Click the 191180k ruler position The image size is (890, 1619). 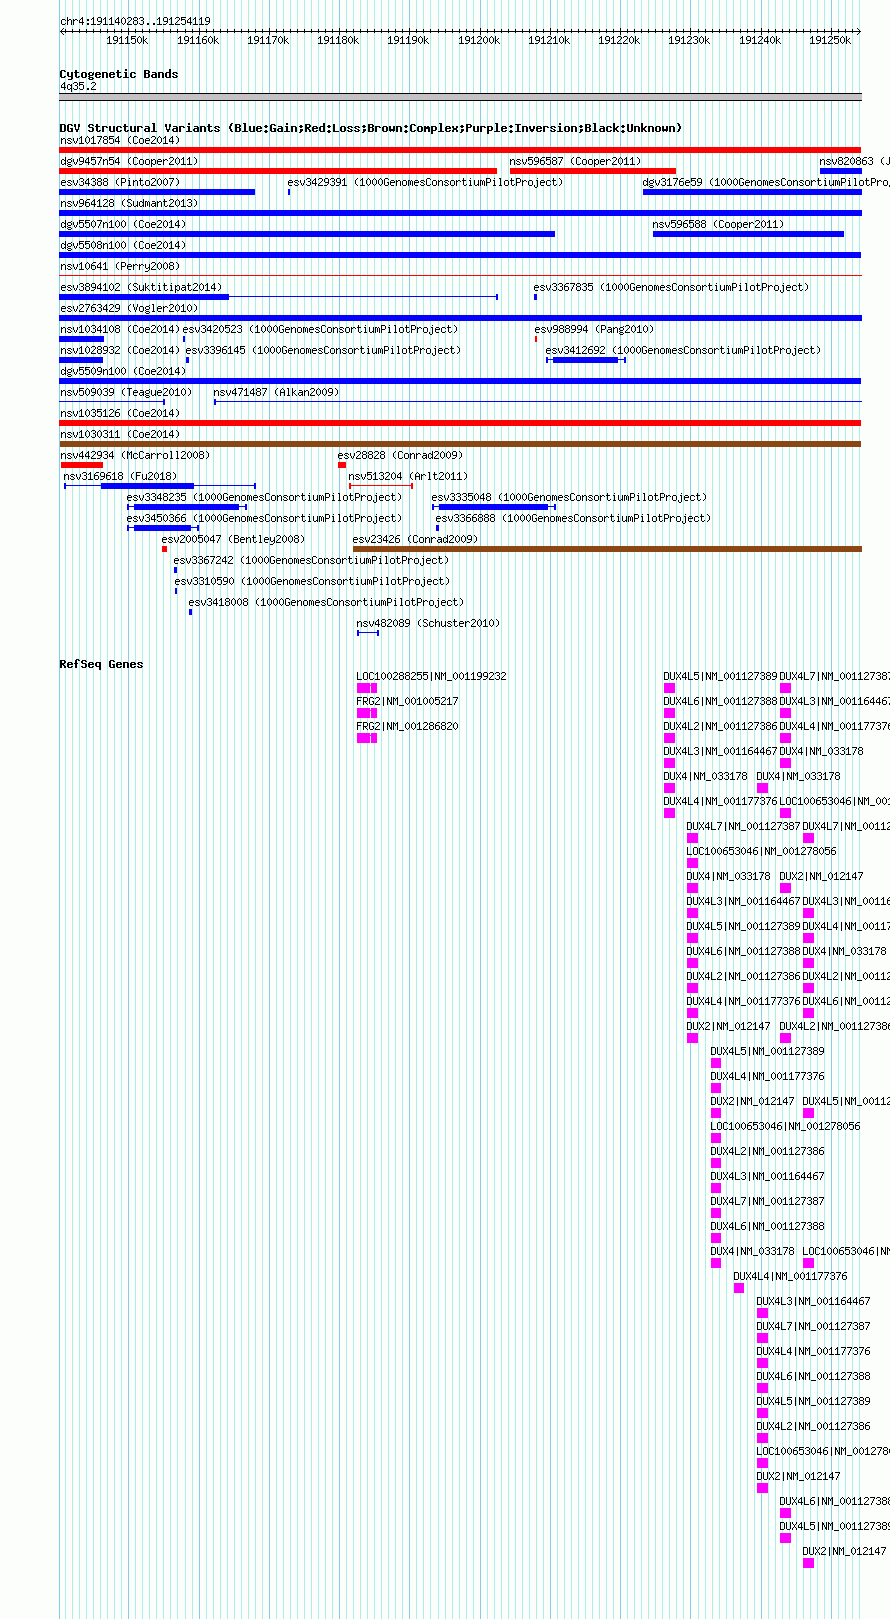338,40
